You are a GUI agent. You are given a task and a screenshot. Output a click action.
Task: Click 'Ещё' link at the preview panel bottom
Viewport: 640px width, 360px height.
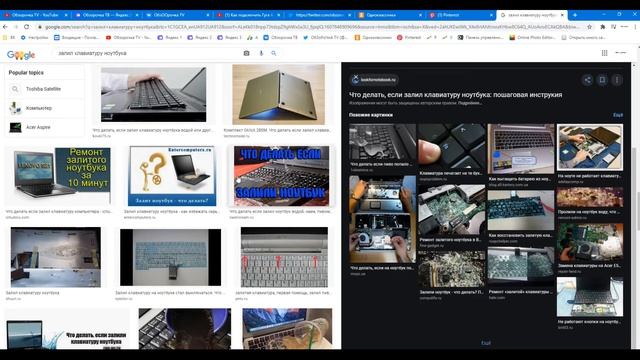(486, 343)
